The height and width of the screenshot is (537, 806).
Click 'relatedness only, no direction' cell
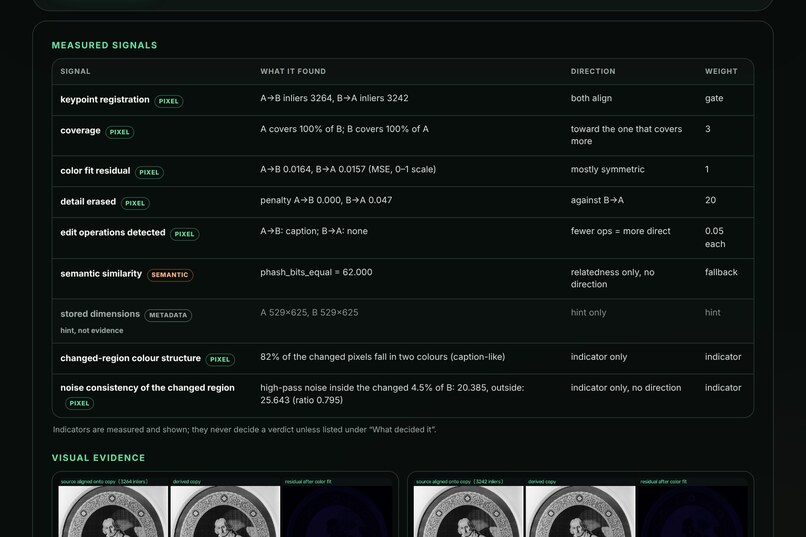612,278
